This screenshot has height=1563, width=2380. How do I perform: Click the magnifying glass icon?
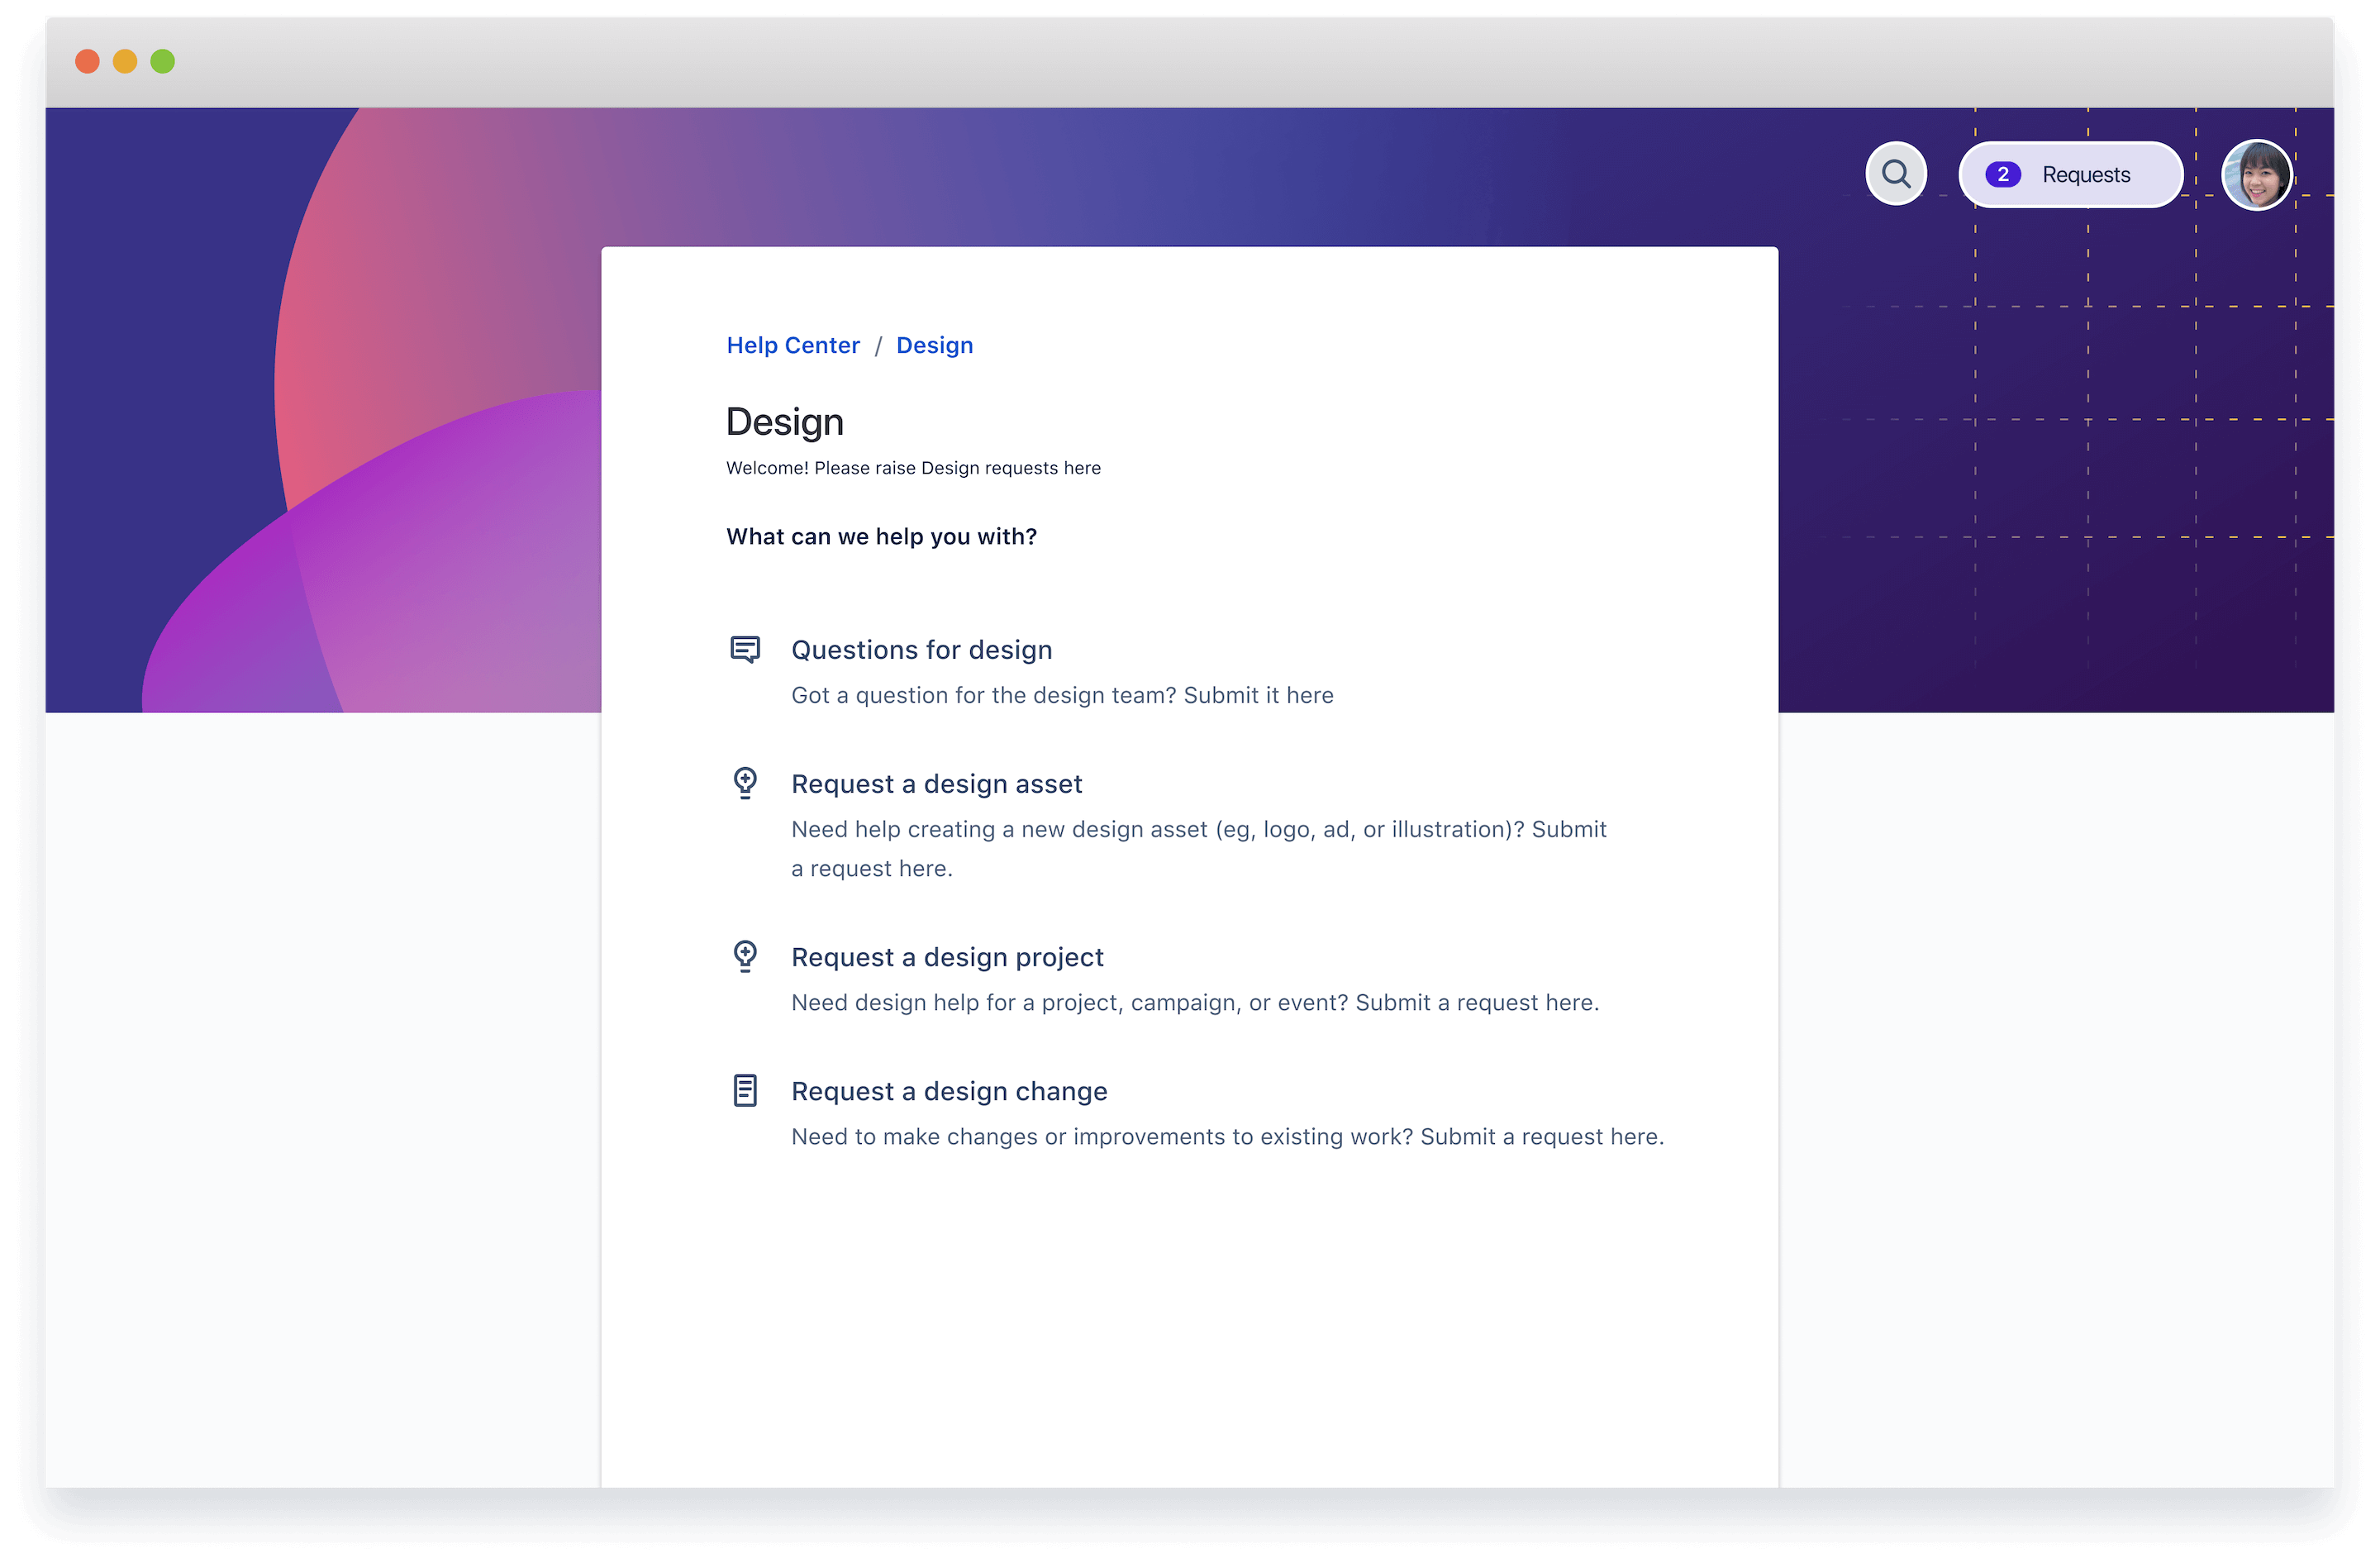click(x=1896, y=173)
